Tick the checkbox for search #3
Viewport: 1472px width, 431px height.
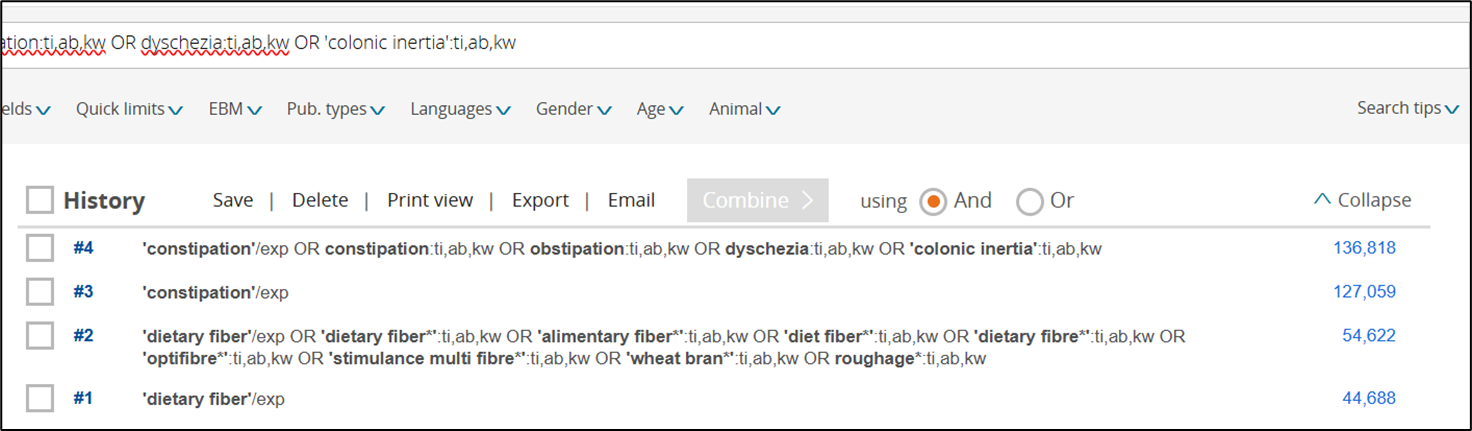40,292
